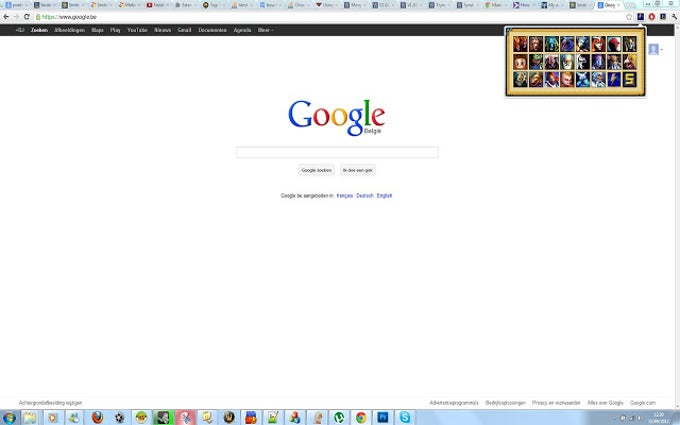680x425 pixels.
Task: Click the yellow S icon in the popup grid
Action: point(630,79)
